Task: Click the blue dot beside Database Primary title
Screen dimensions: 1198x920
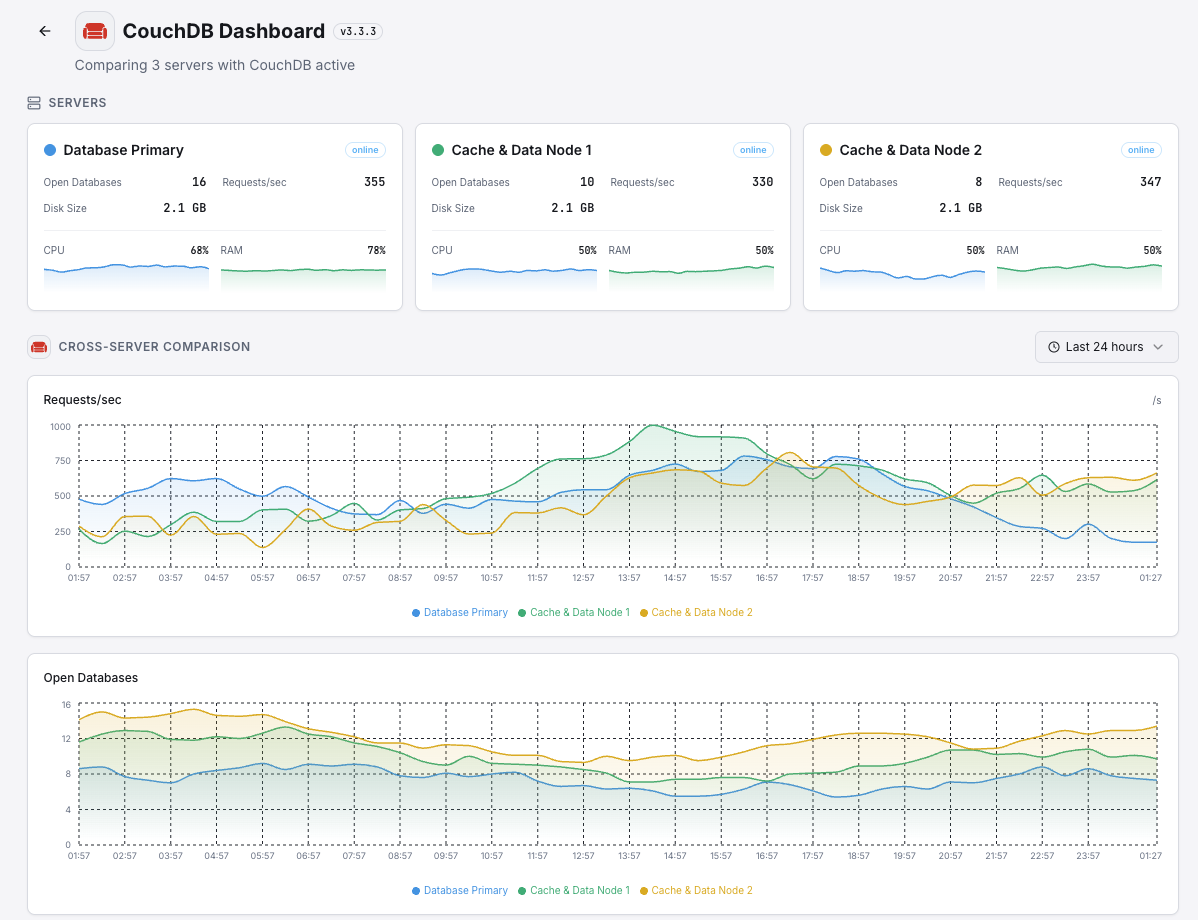Action: [50, 150]
